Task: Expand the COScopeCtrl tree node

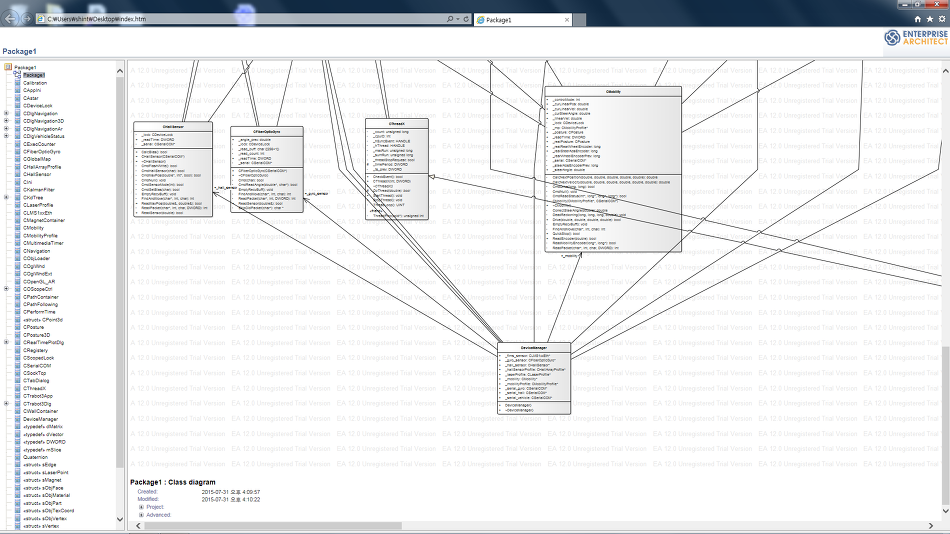Action: pyautogui.click(x=7, y=289)
